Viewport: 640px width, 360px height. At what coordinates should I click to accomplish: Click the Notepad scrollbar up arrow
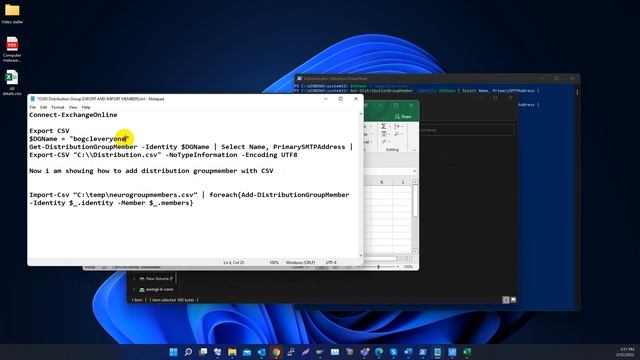[361, 114]
